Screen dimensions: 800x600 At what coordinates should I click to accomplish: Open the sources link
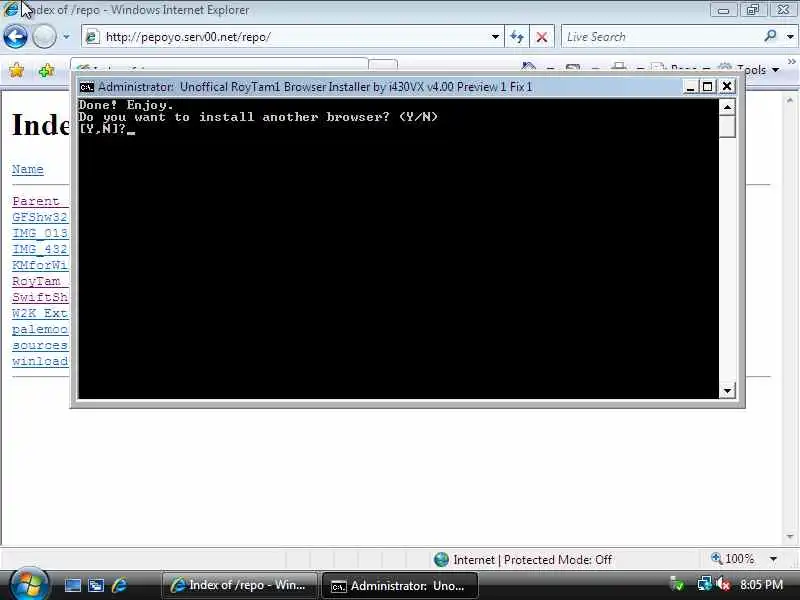click(40, 345)
